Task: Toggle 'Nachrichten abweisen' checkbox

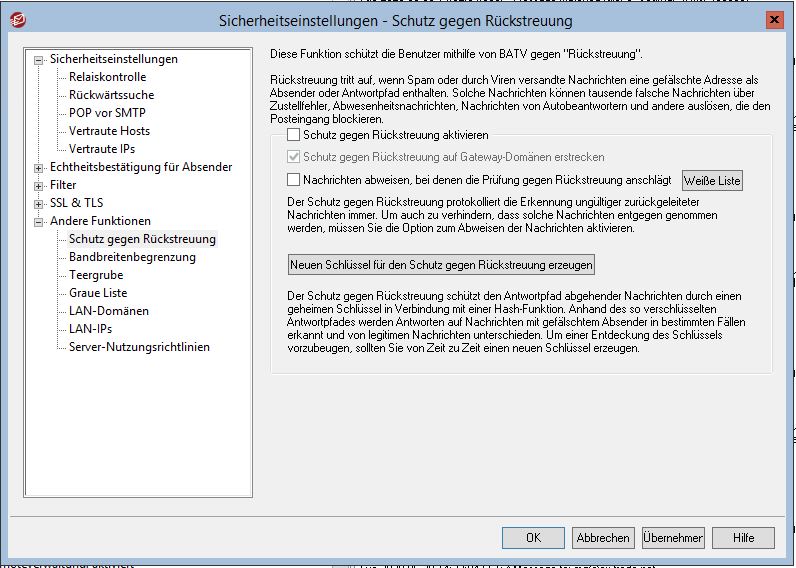Action: click(293, 180)
